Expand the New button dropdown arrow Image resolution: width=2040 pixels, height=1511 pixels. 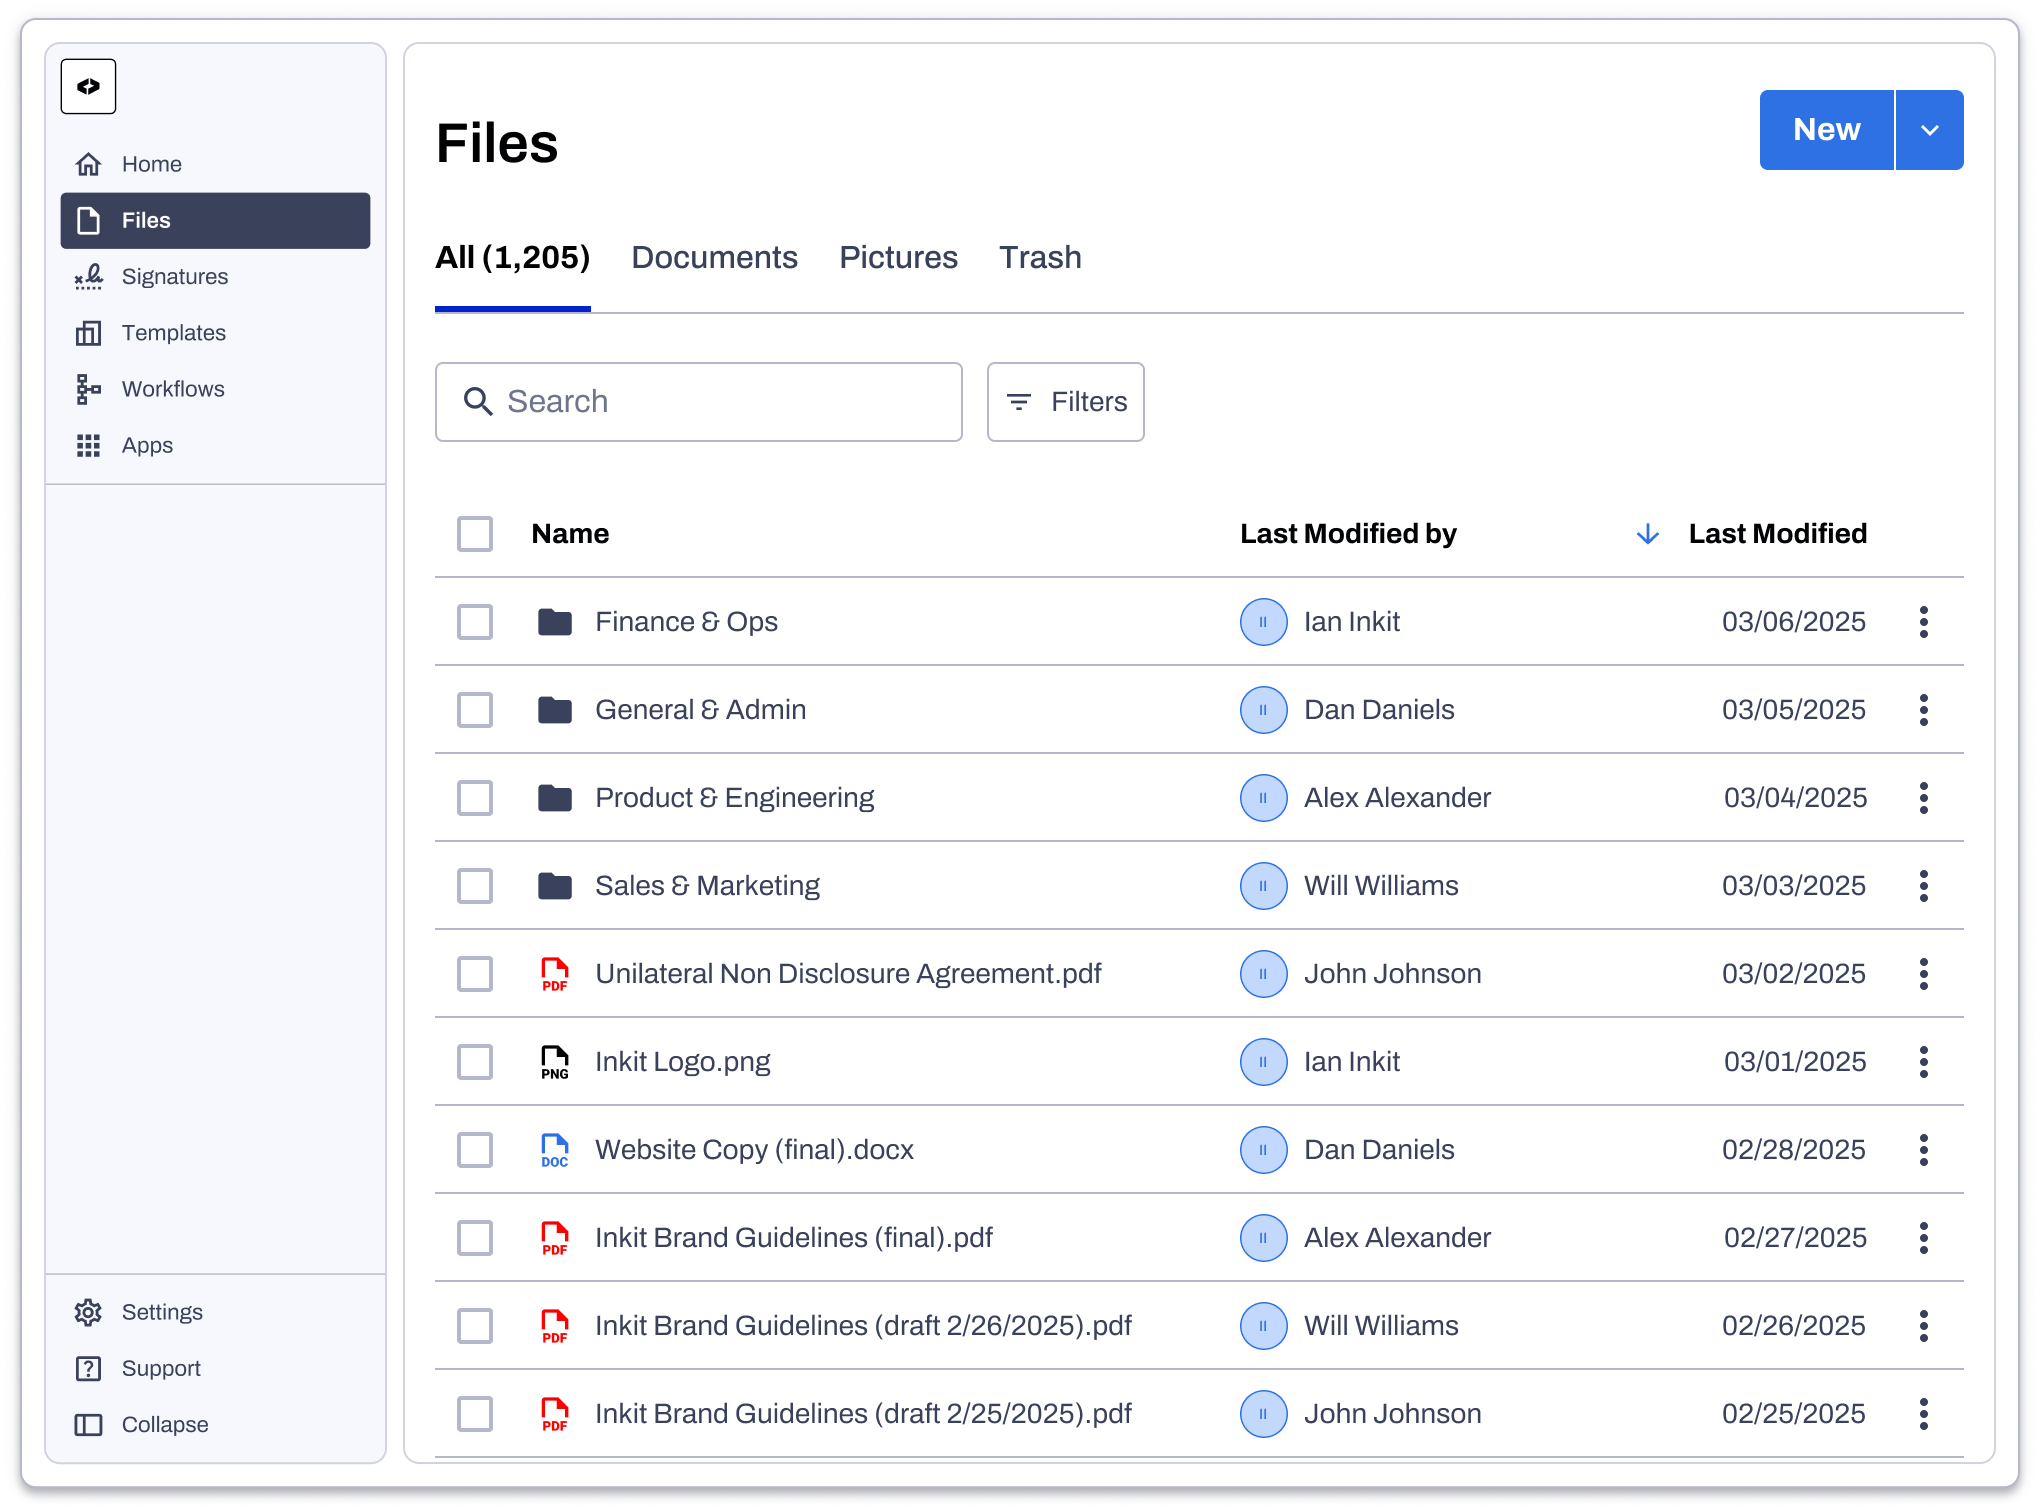pos(1929,130)
